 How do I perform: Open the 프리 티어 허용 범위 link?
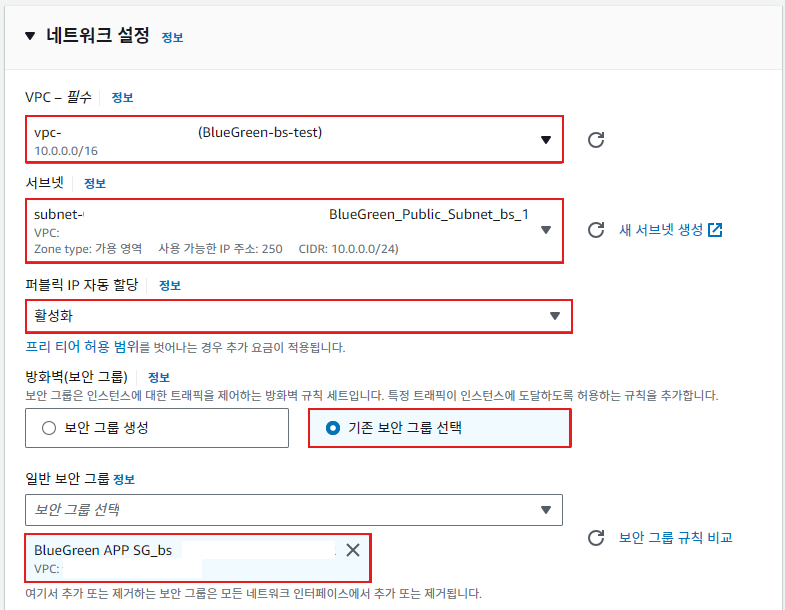(82, 347)
